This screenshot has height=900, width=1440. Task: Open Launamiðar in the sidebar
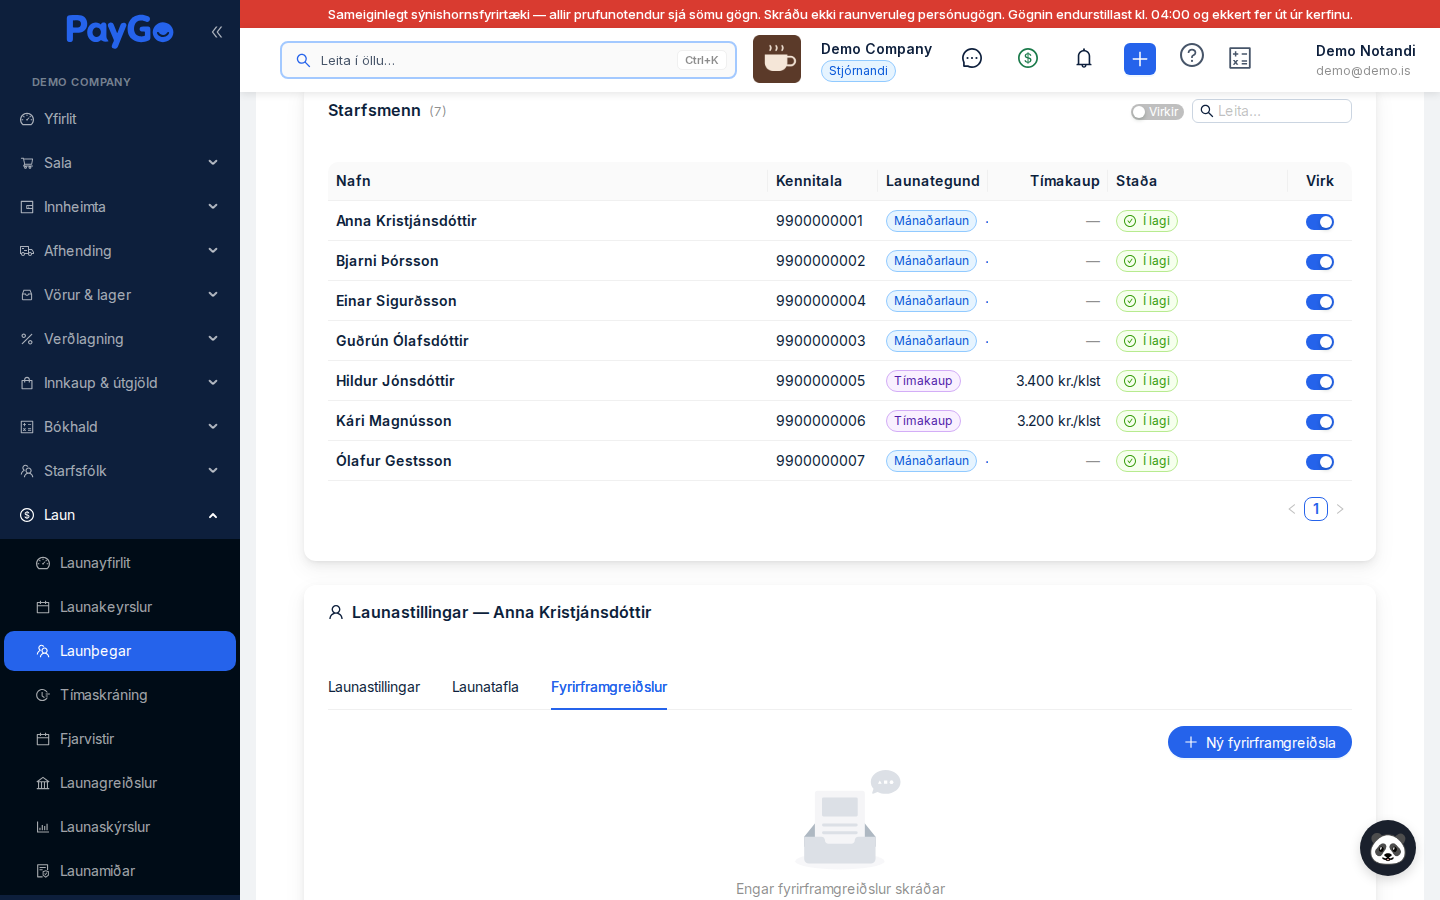tap(120, 871)
